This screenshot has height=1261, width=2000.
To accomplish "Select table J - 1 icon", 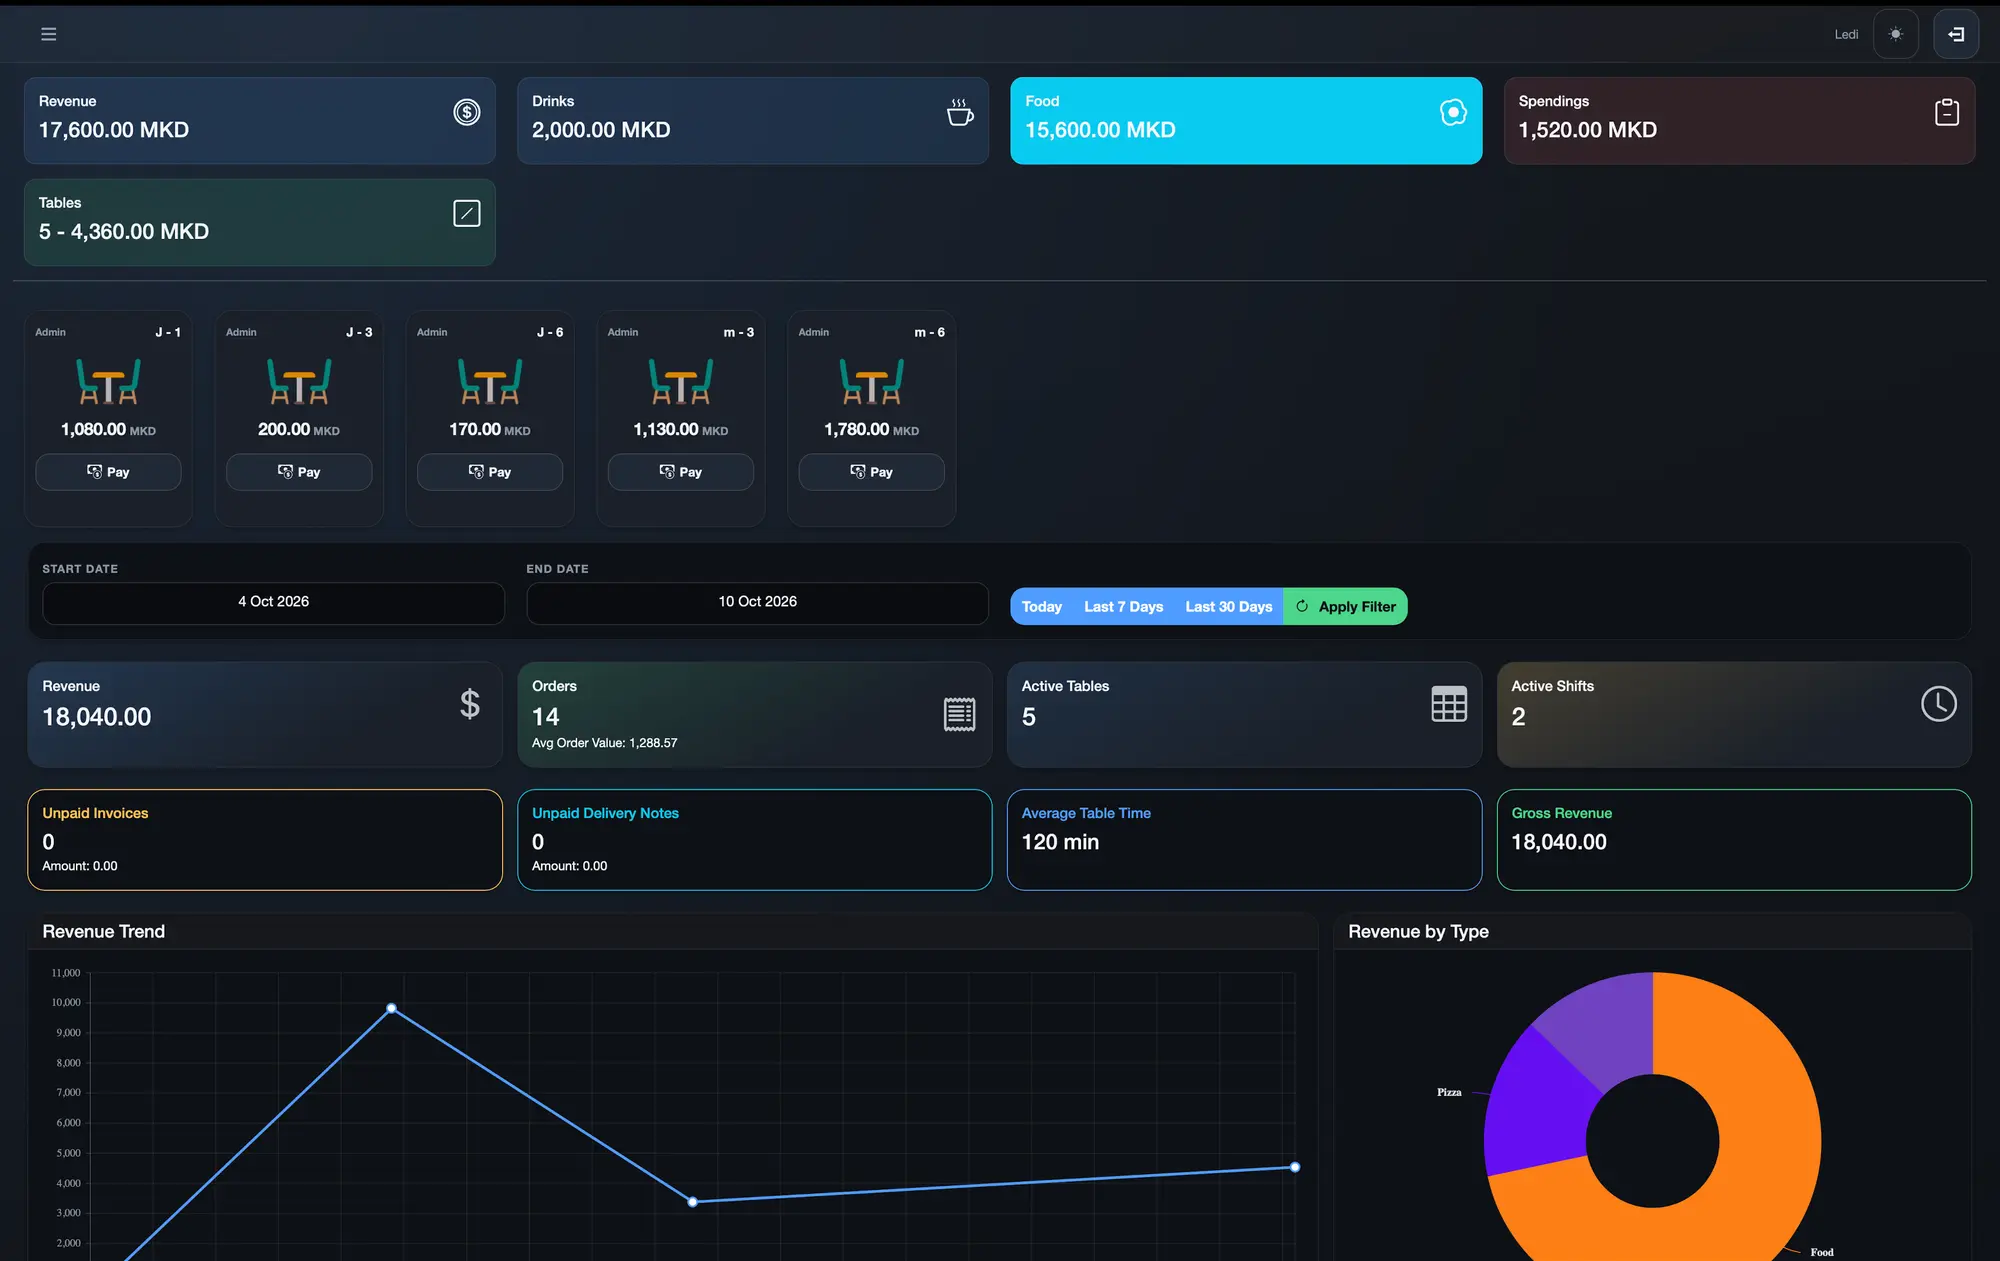I will [108, 381].
